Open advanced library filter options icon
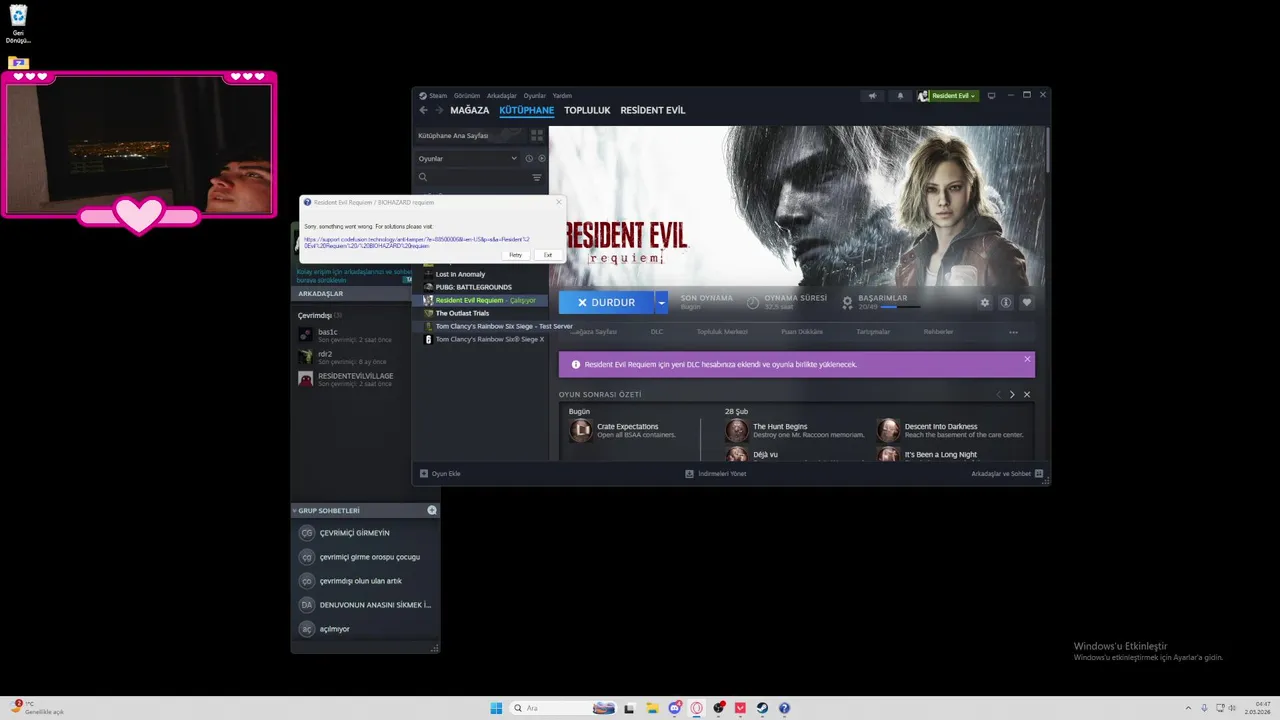Viewport: 1280px width, 720px height. 536,177
